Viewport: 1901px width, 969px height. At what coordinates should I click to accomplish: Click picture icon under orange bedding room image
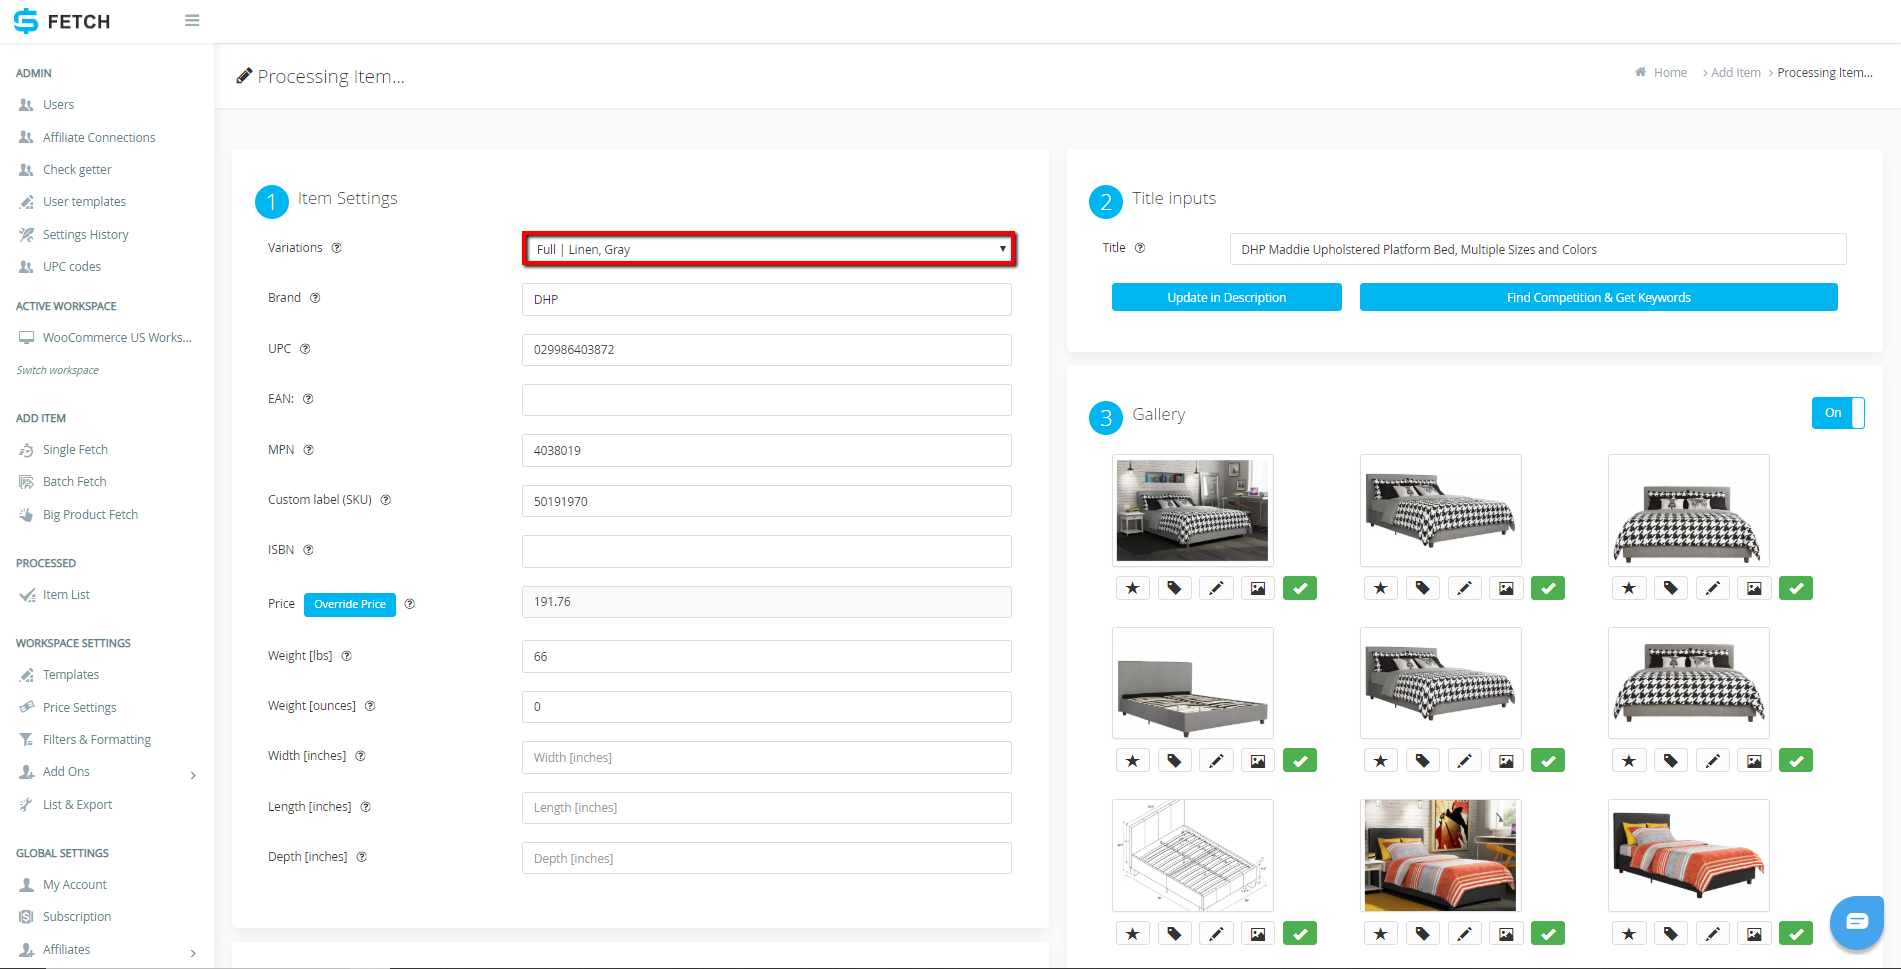coord(1506,934)
